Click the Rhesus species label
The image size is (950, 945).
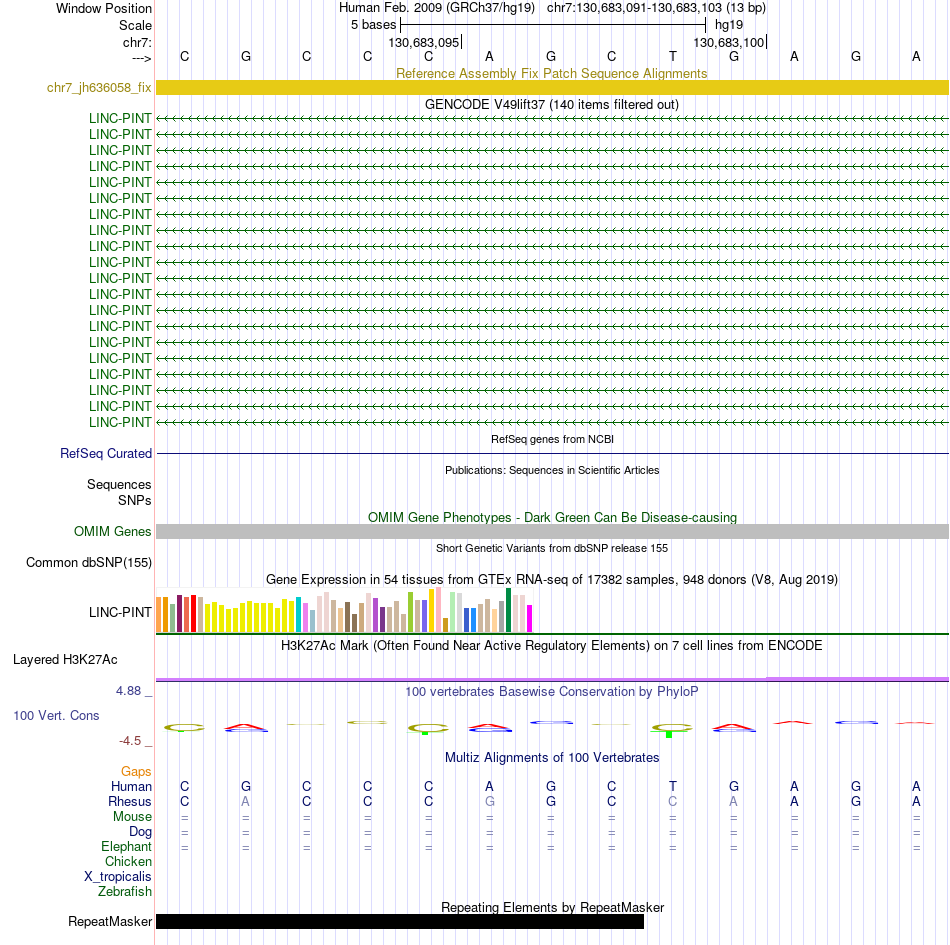tap(130, 801)
